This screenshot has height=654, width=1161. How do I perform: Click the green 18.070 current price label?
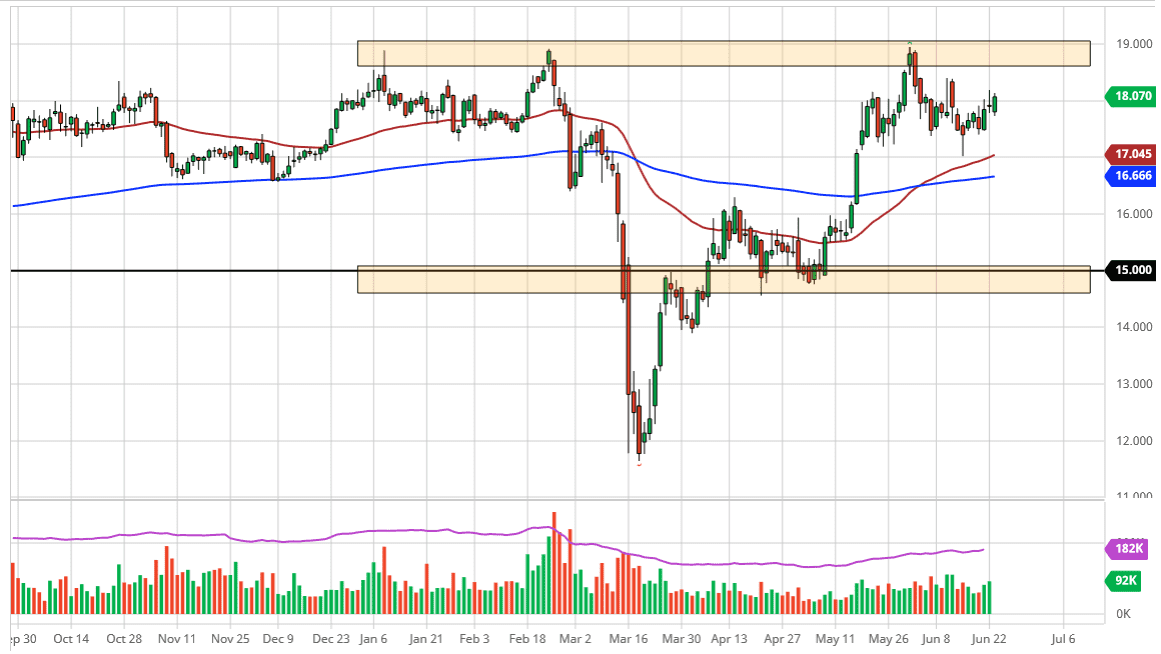tap(1132, 97)
